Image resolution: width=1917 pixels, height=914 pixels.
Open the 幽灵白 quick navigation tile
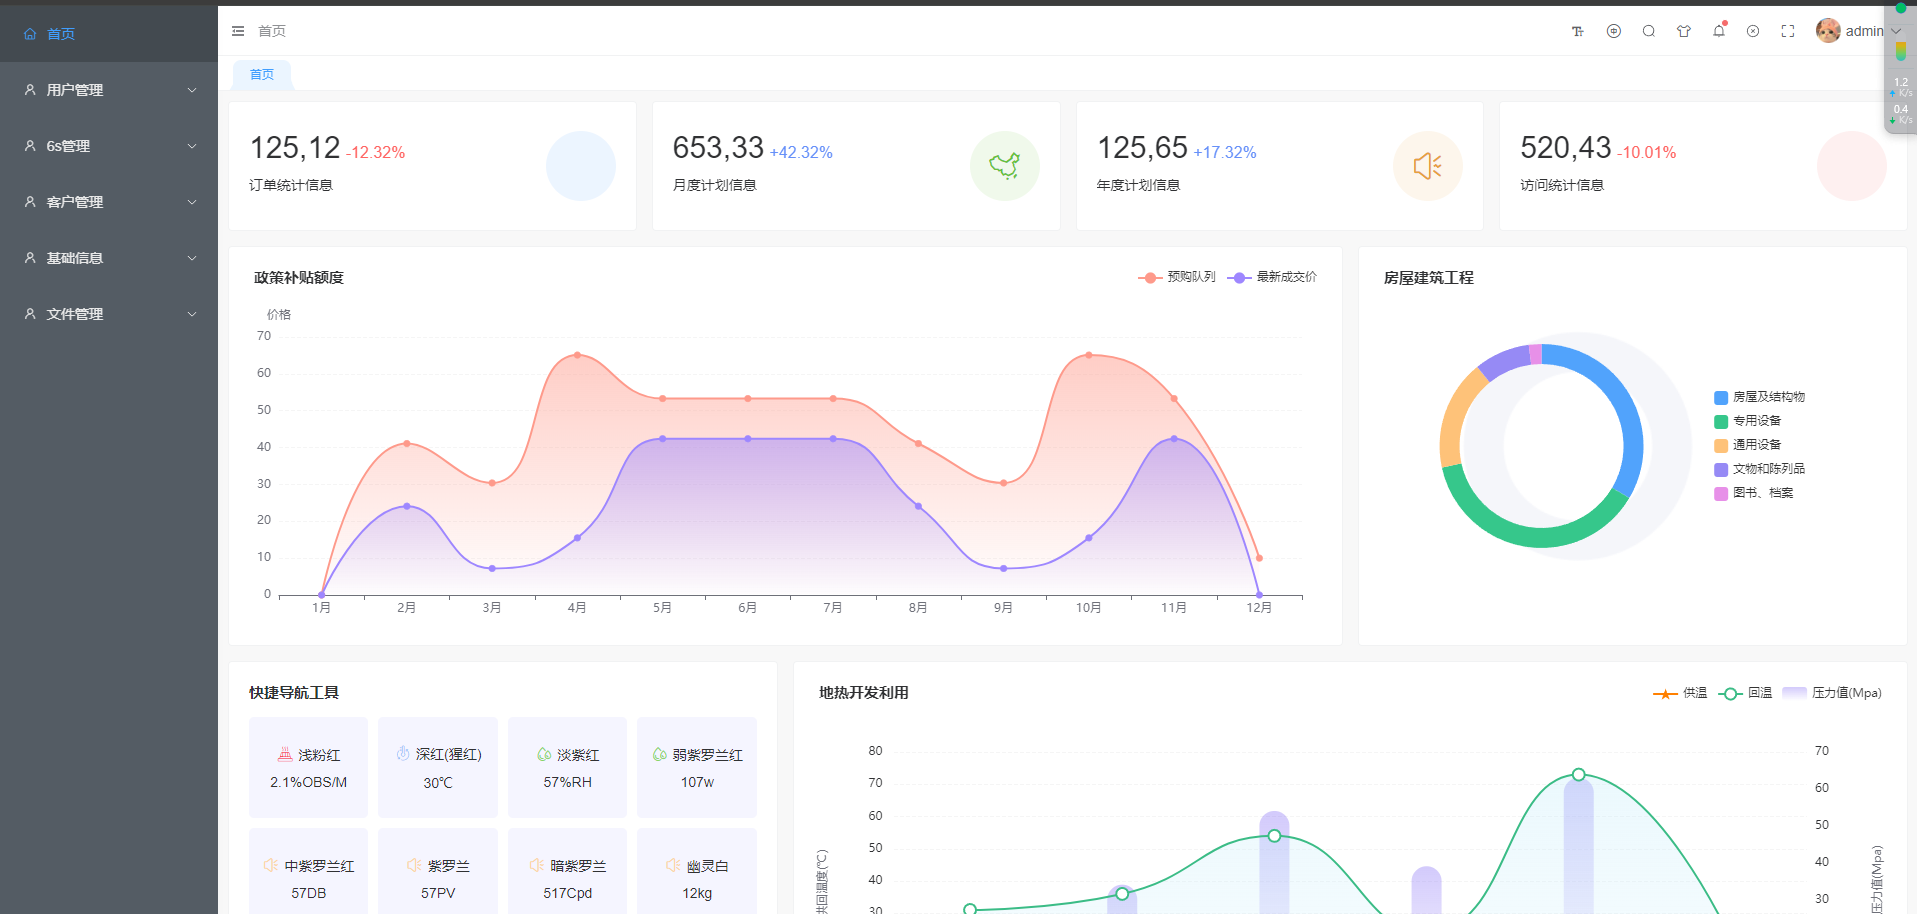697,871
